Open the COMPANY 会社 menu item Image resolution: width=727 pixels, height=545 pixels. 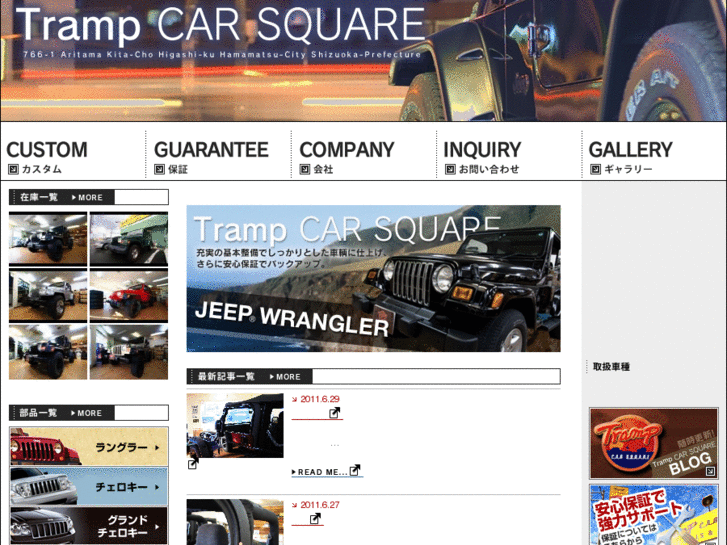pos(347,157)
